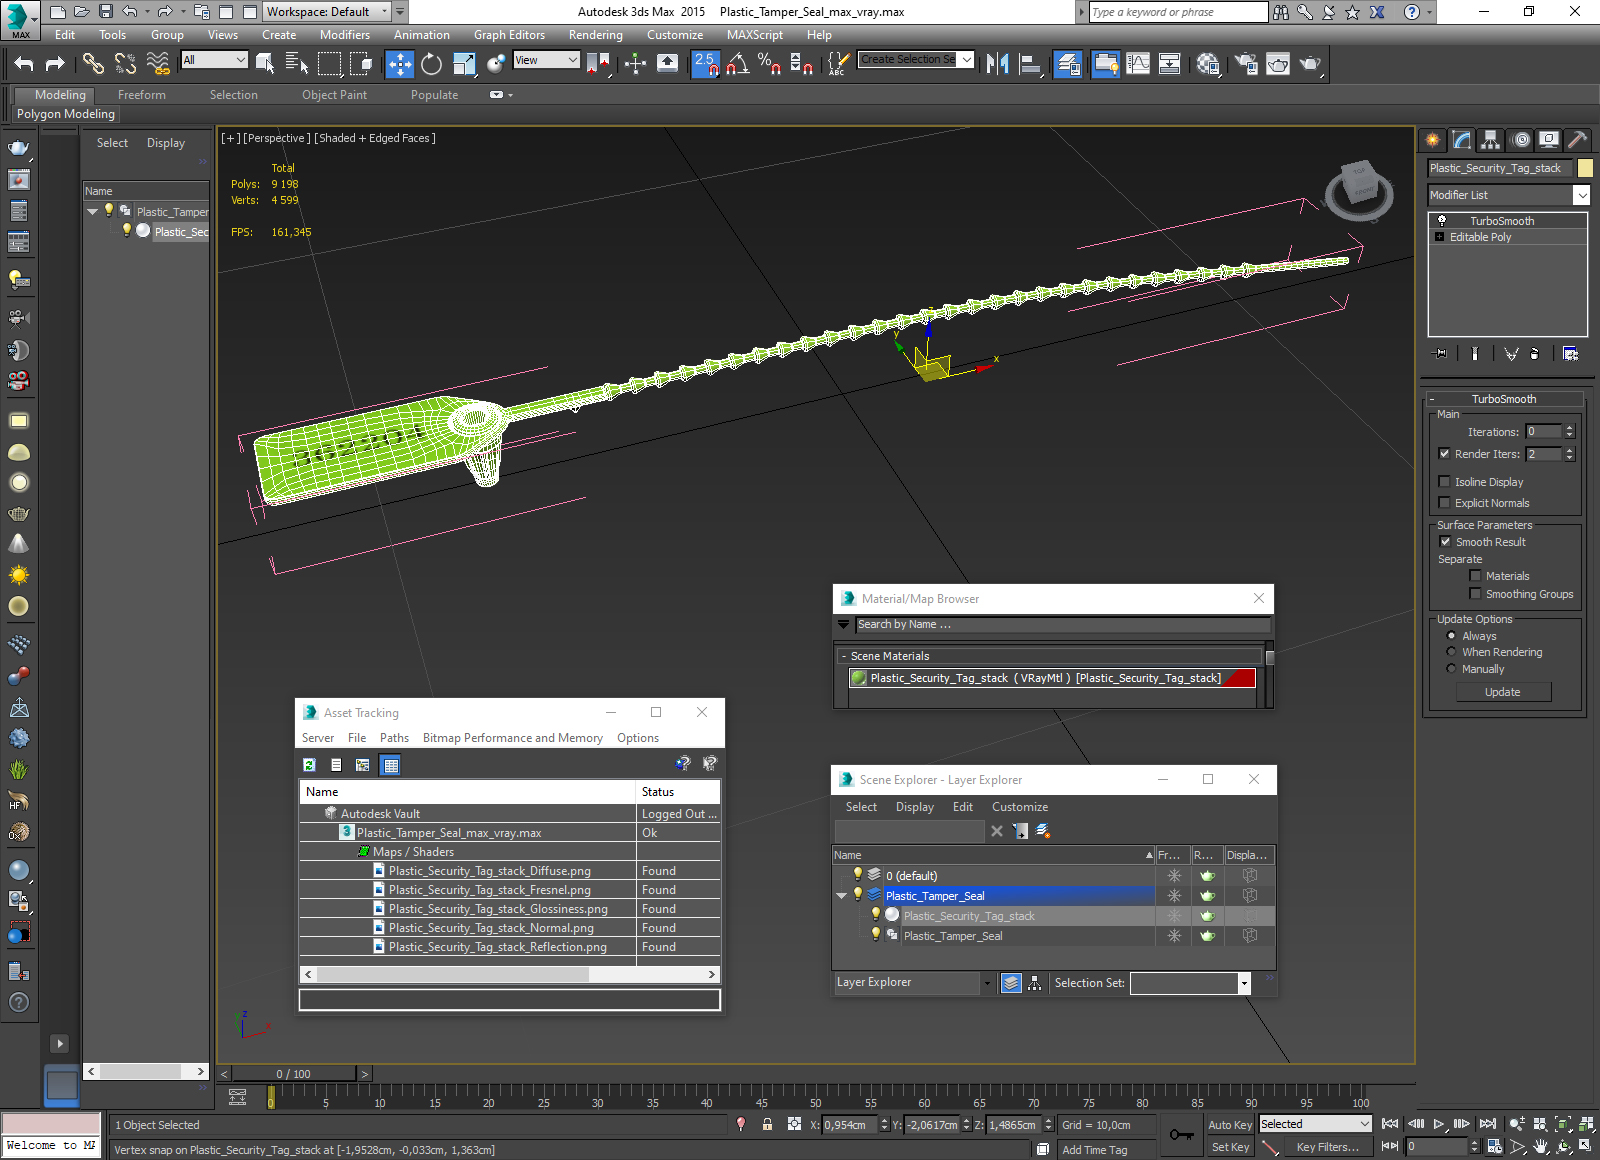Click the Key Filters button
Screen dimensions: 1600x1160
(1327, 1147)
